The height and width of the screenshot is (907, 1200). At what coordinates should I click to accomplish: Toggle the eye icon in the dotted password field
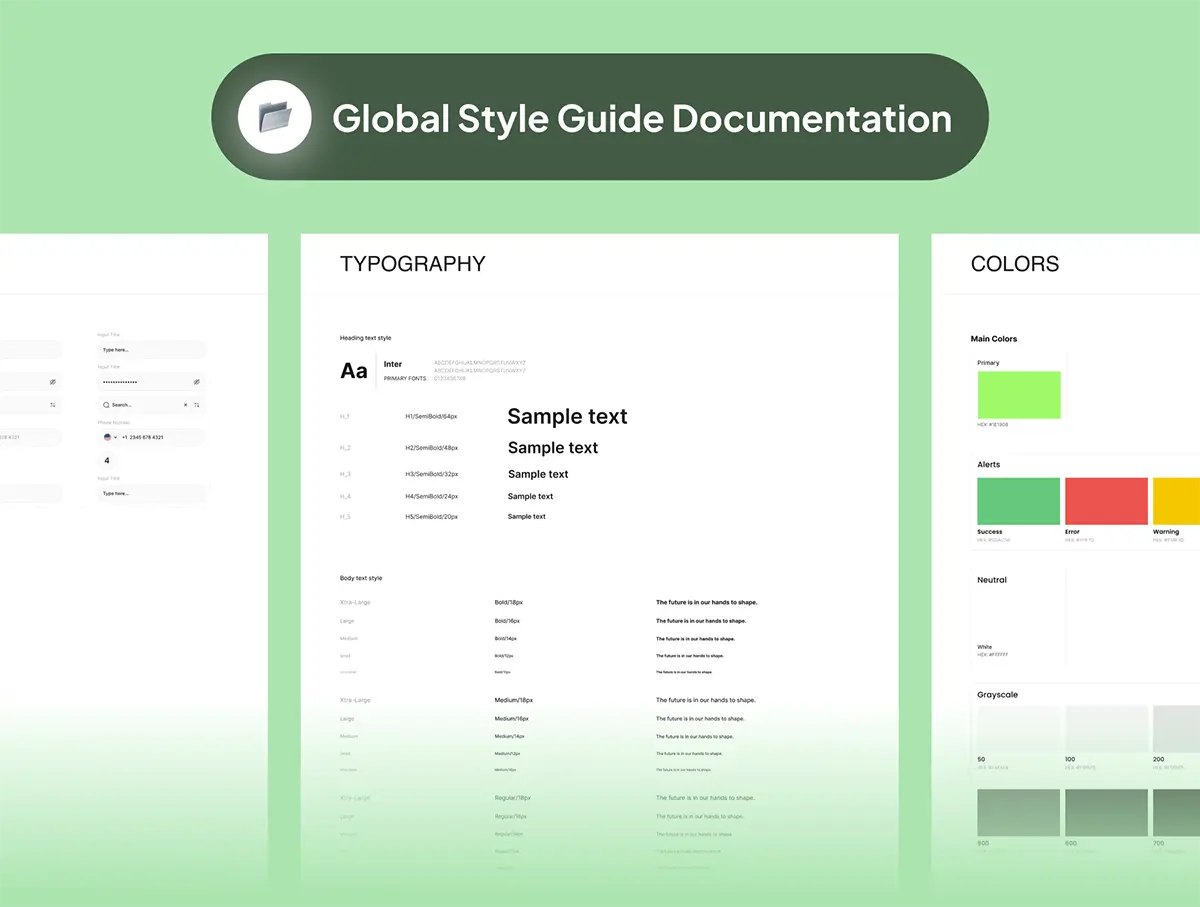(x=196, y=382)
